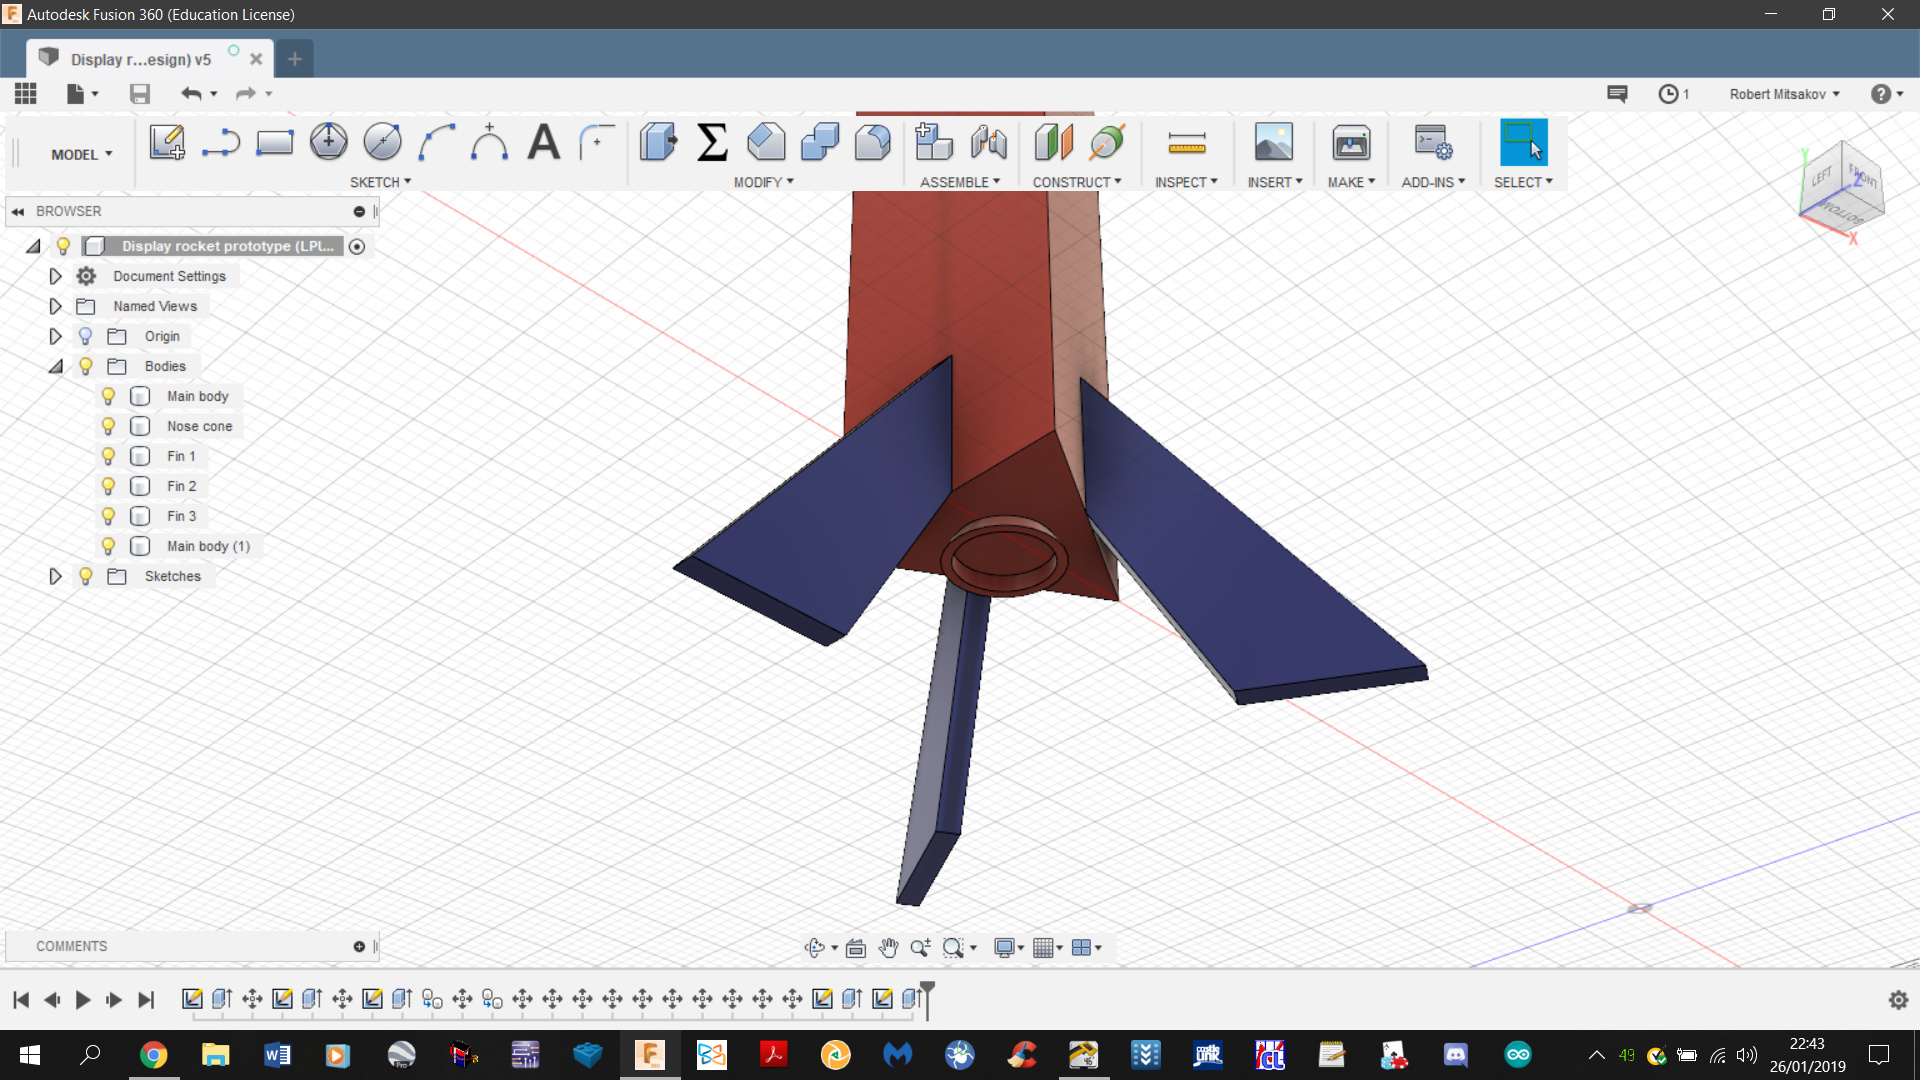Click the timeline end marker
This screenshot has width=1920, height=1080.
928,1000
